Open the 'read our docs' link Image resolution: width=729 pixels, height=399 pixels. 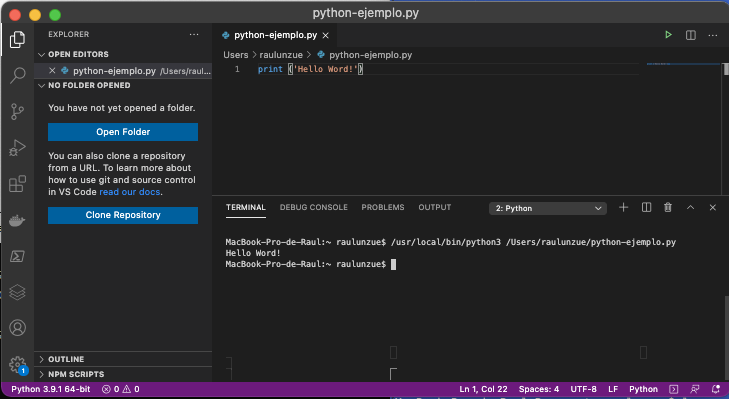click(x=130, y=192)
